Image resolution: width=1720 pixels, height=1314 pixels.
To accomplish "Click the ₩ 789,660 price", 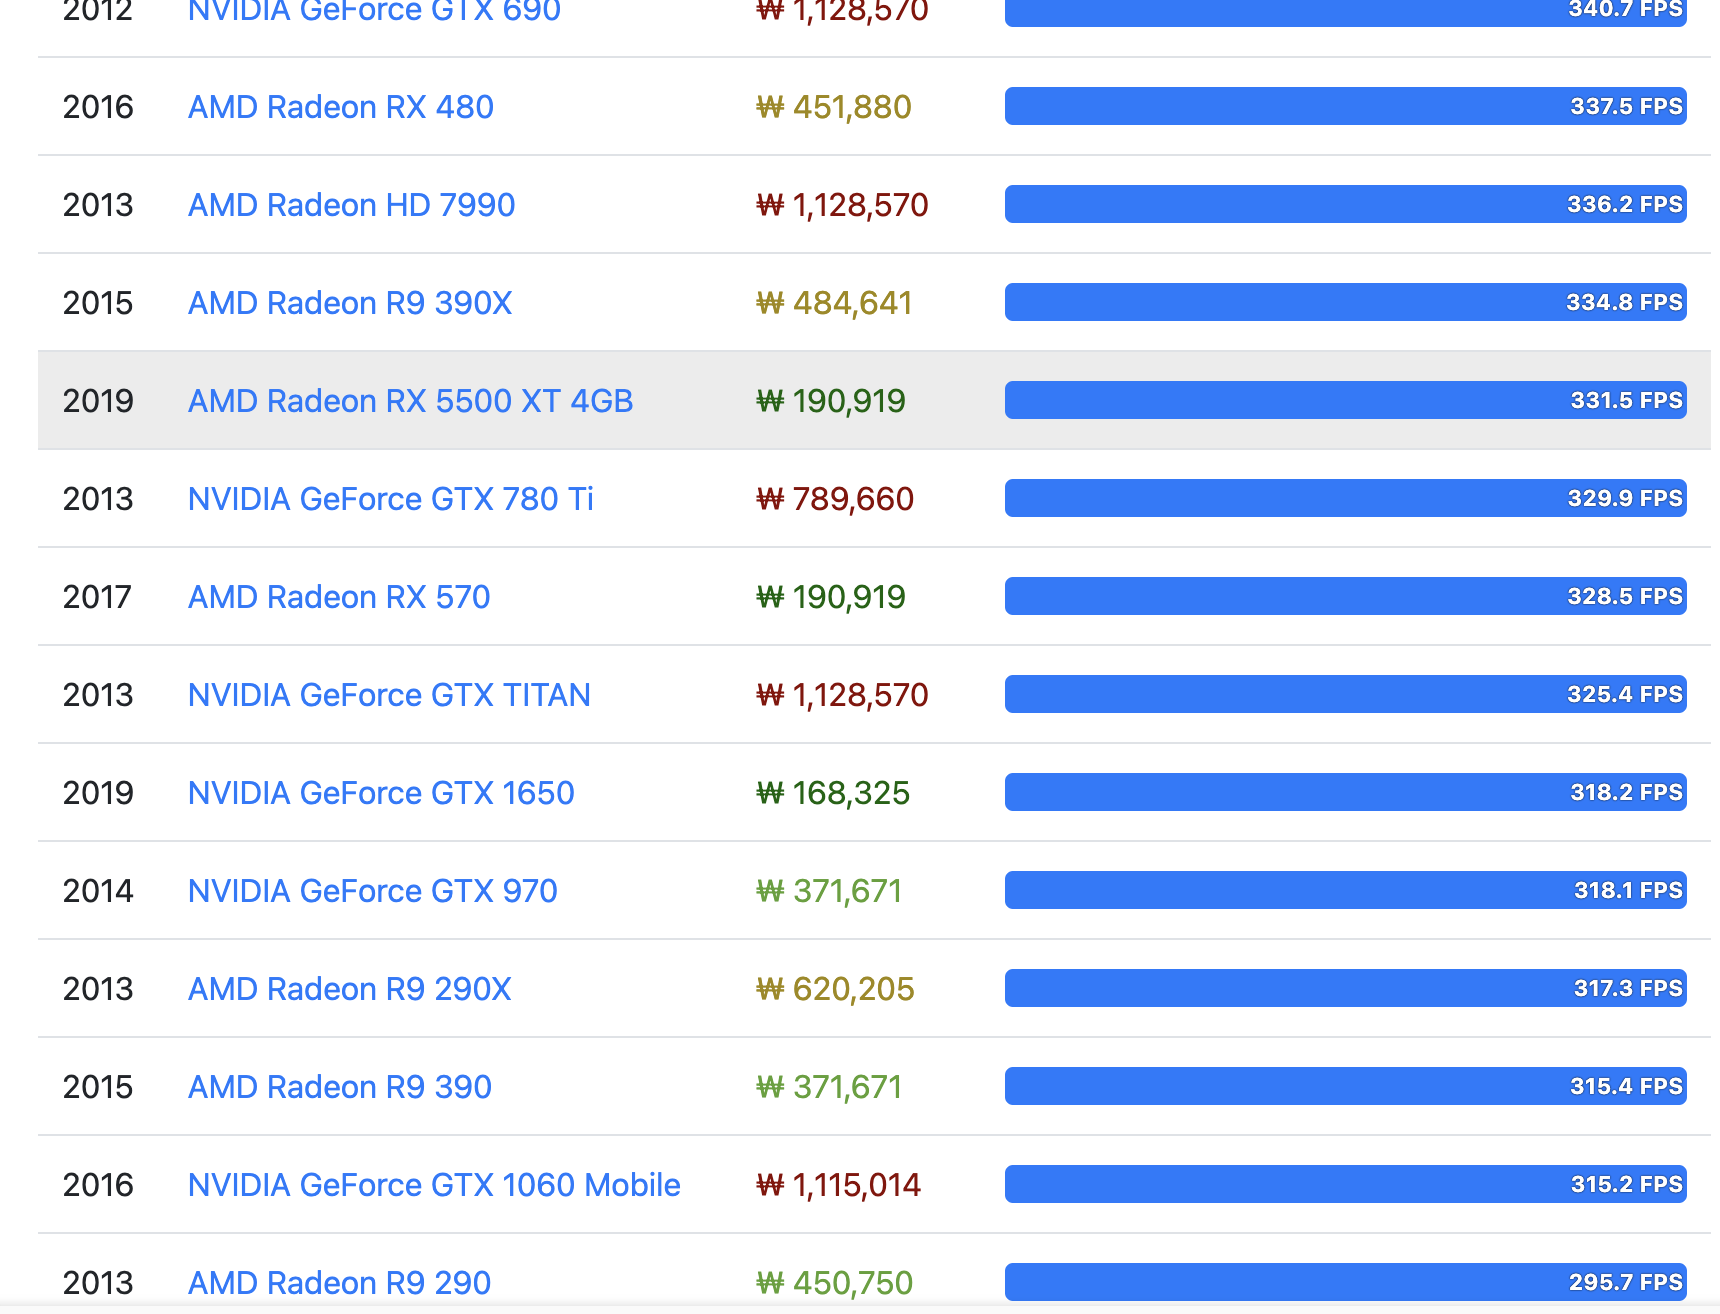I will (835, 499).
